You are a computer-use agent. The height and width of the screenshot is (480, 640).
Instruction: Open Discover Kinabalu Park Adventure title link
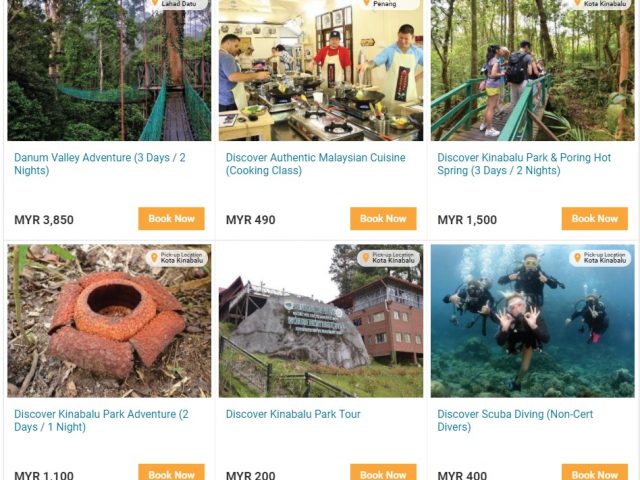pyautogui.click(x=101, y=420)
